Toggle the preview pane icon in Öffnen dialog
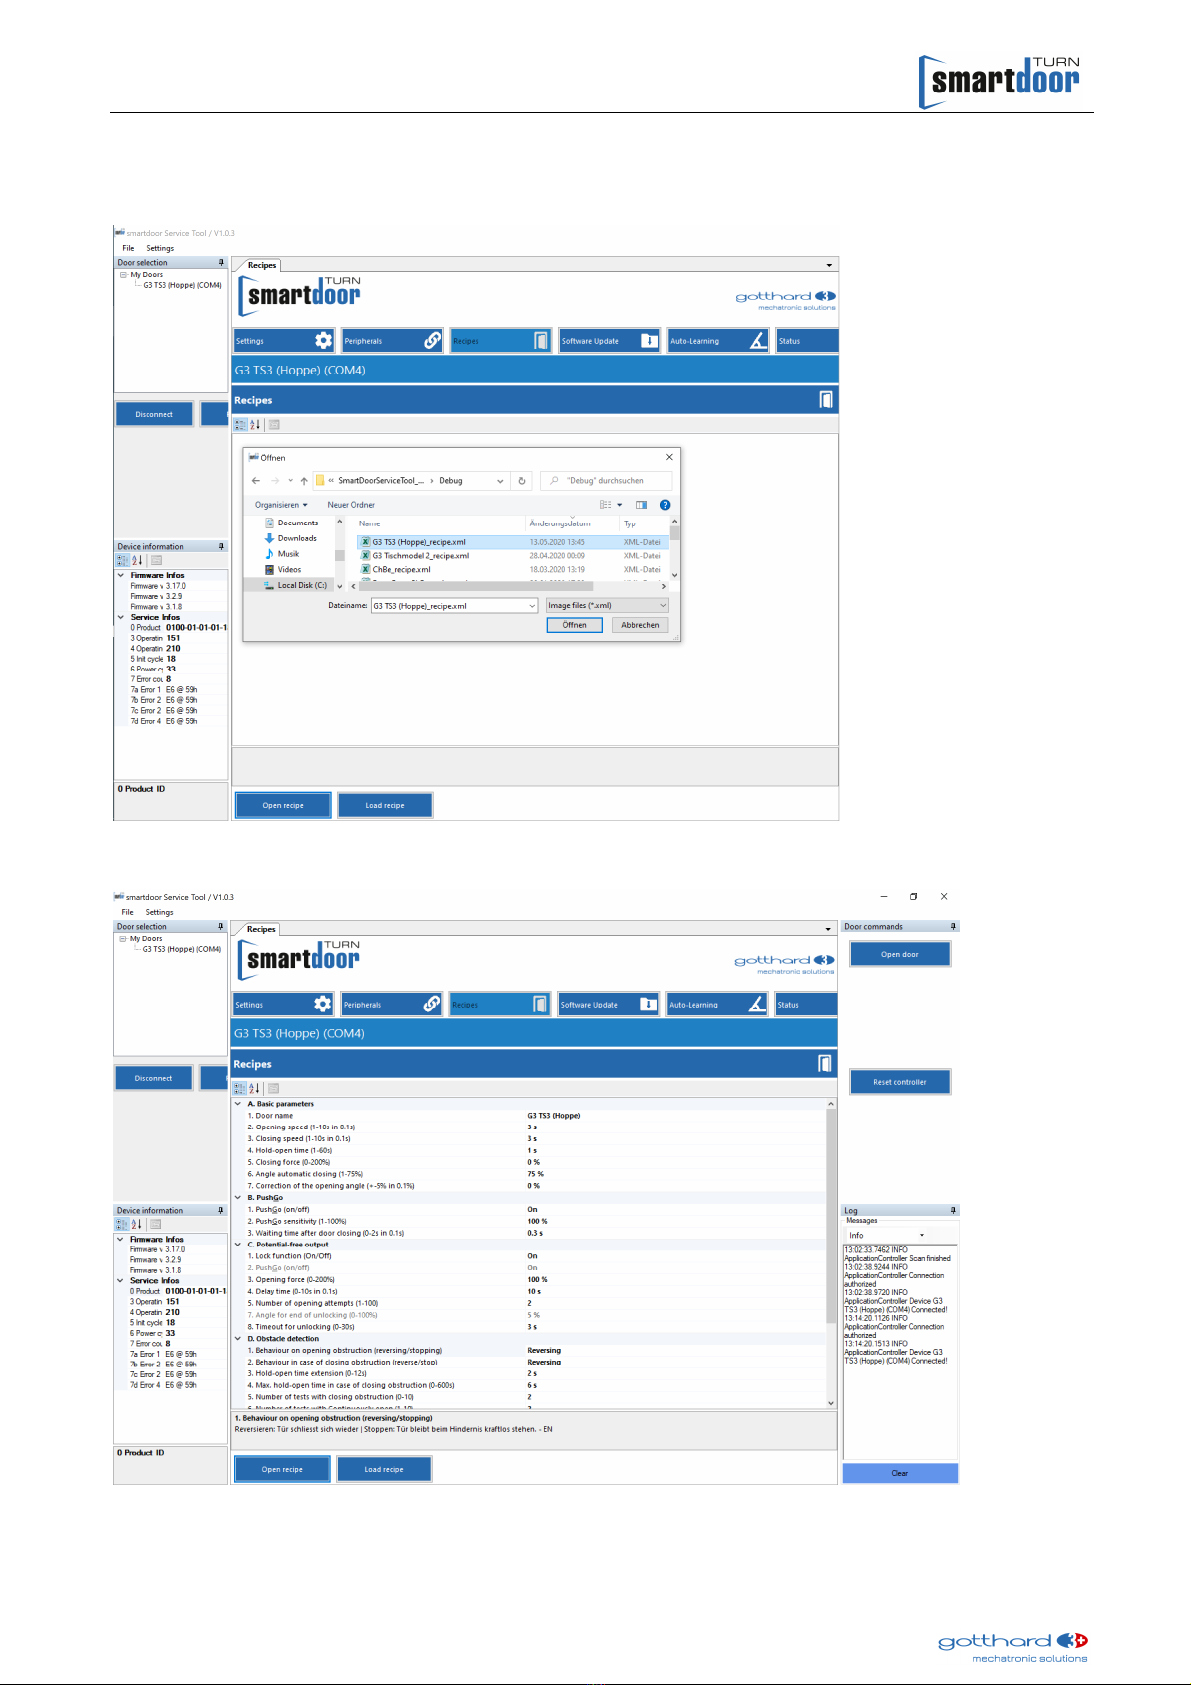1191x1685 pixels. coord(641,505)
